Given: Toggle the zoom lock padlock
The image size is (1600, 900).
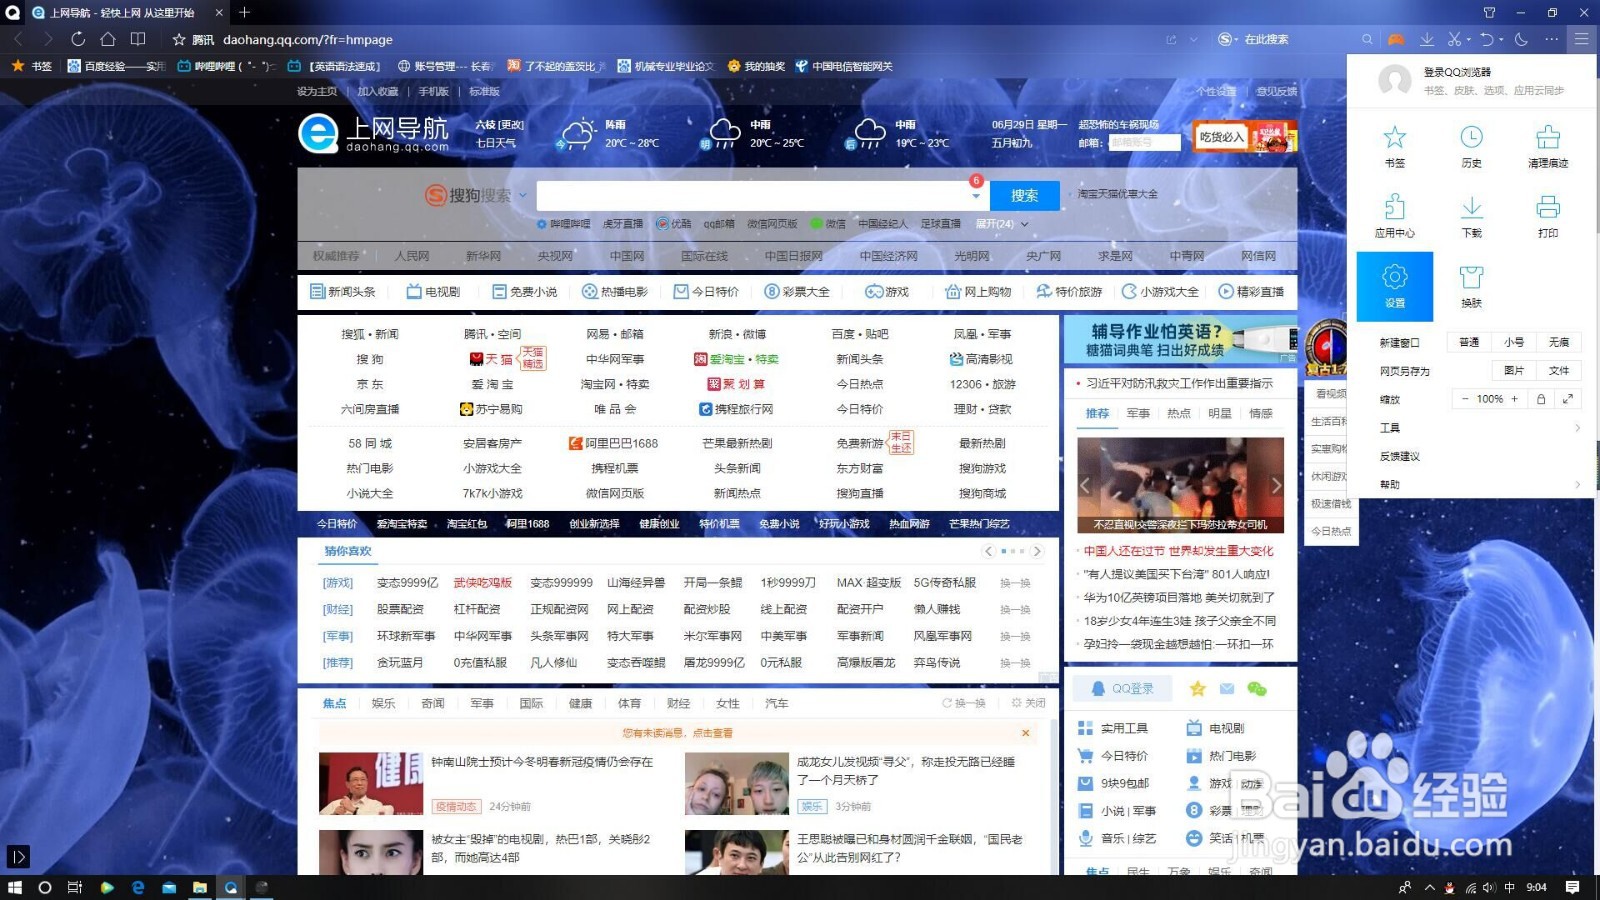Looking at the screenshot, I should point(1542,399).
